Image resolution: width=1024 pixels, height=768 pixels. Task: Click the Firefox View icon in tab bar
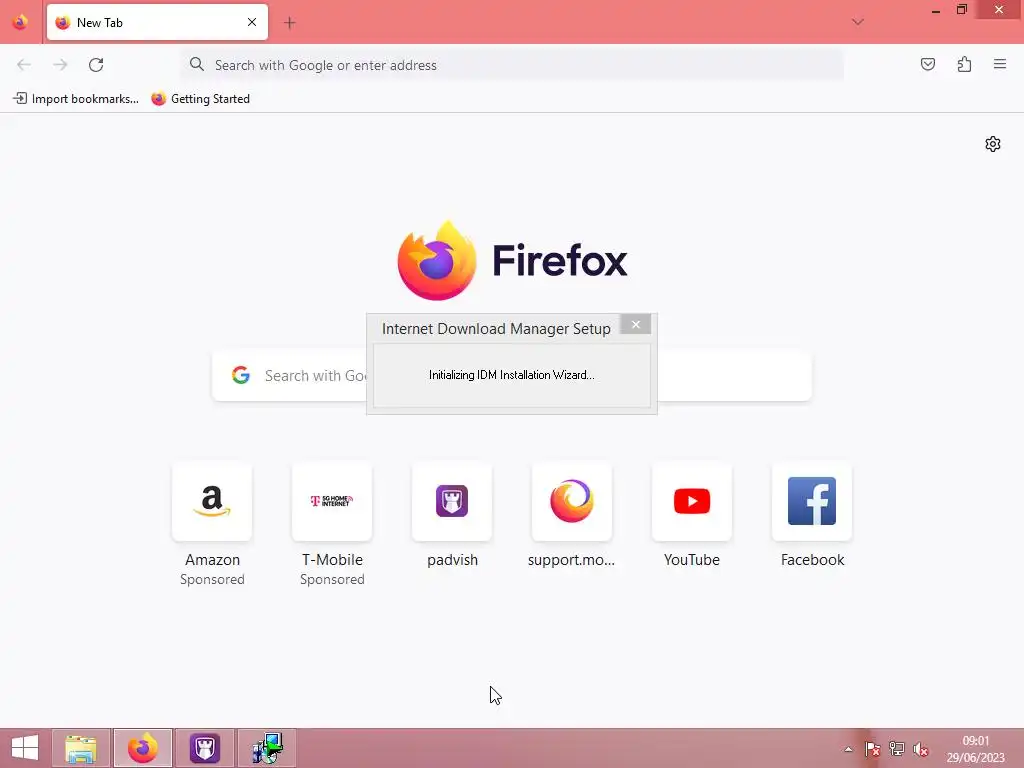[20, 22]
